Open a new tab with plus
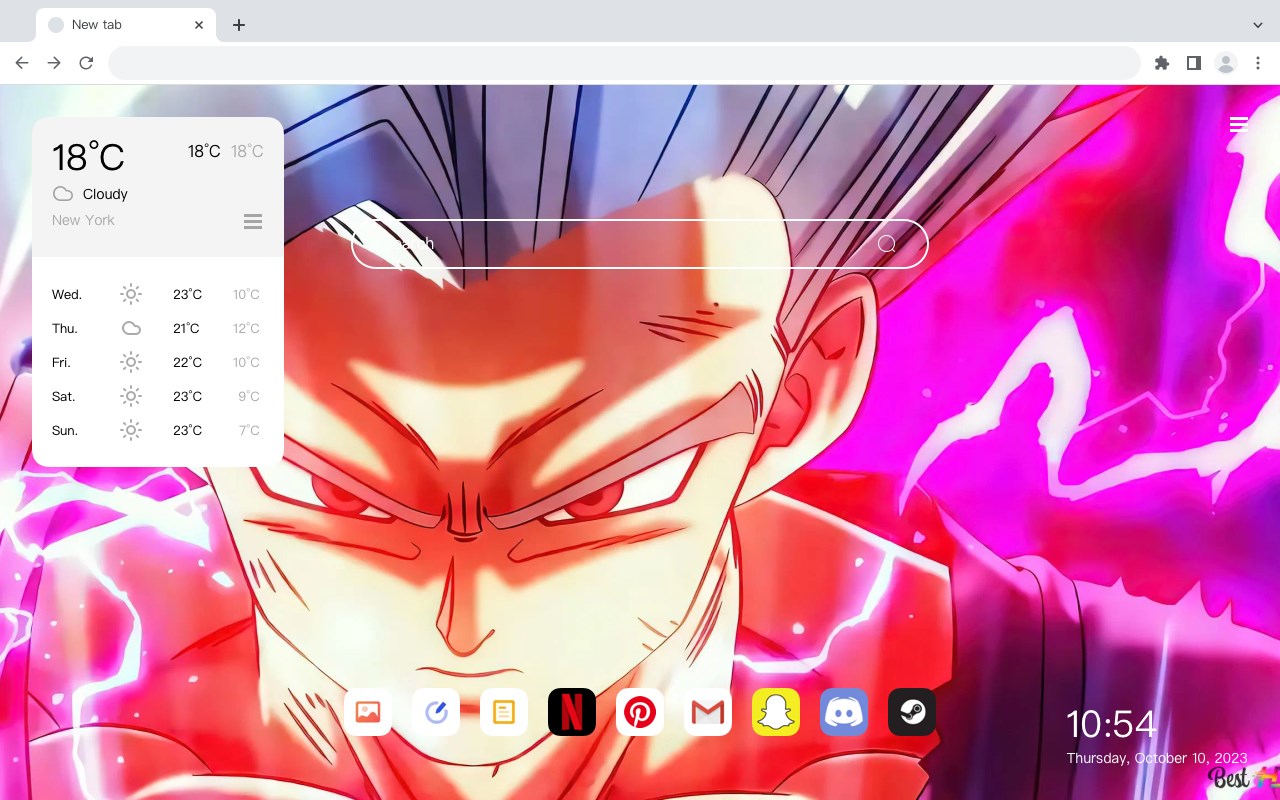This screenshot has width=1280, height=800. (239, 25)
